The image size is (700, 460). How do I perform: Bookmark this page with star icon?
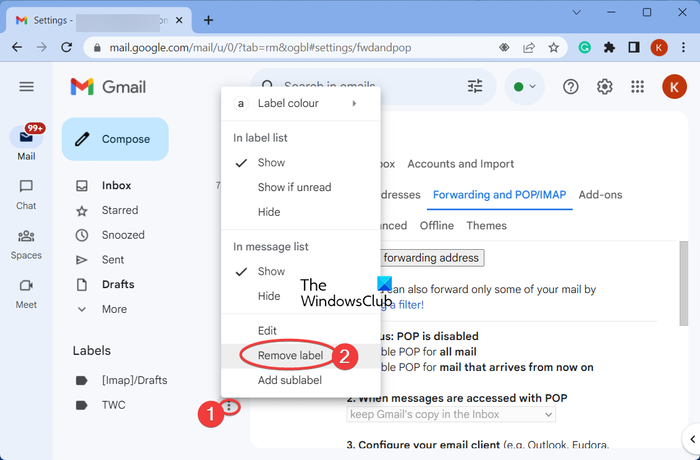tap(554, 47)
